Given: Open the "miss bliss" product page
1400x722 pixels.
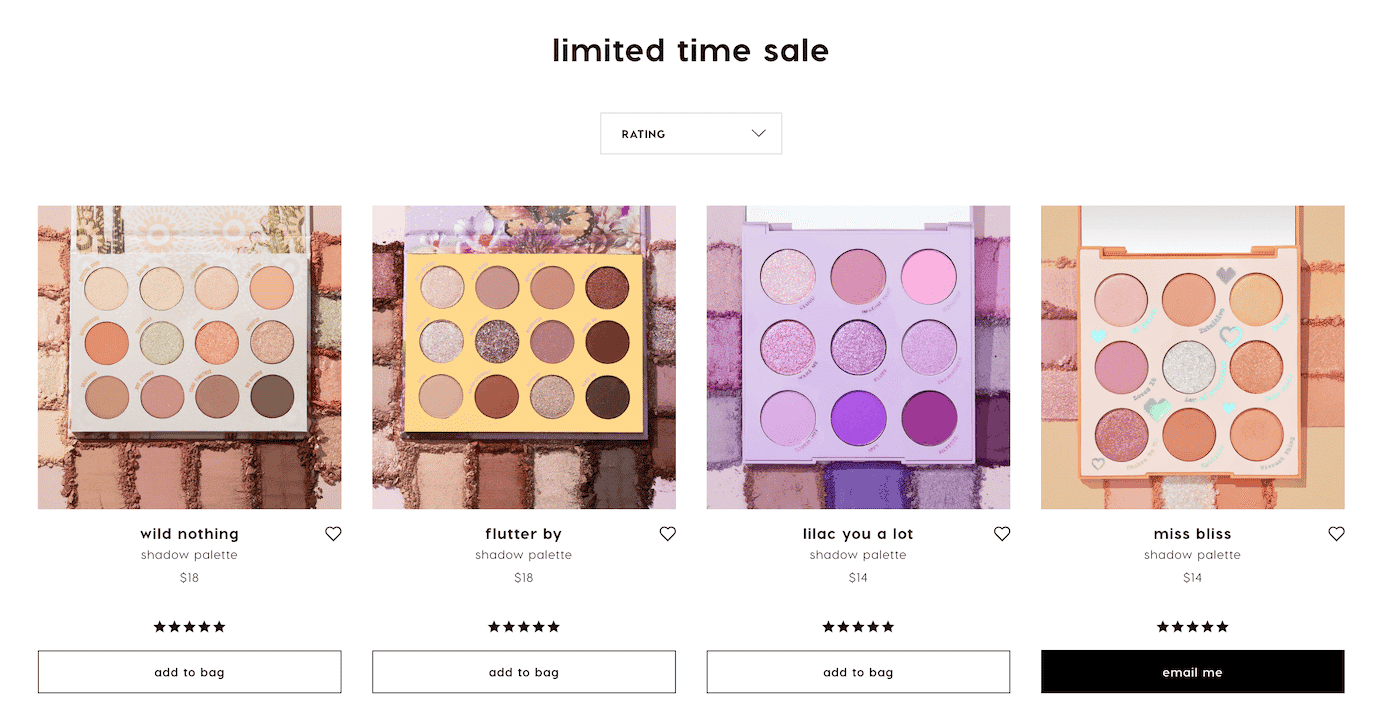Looking at the screenshot, I should pos(1192,533).
